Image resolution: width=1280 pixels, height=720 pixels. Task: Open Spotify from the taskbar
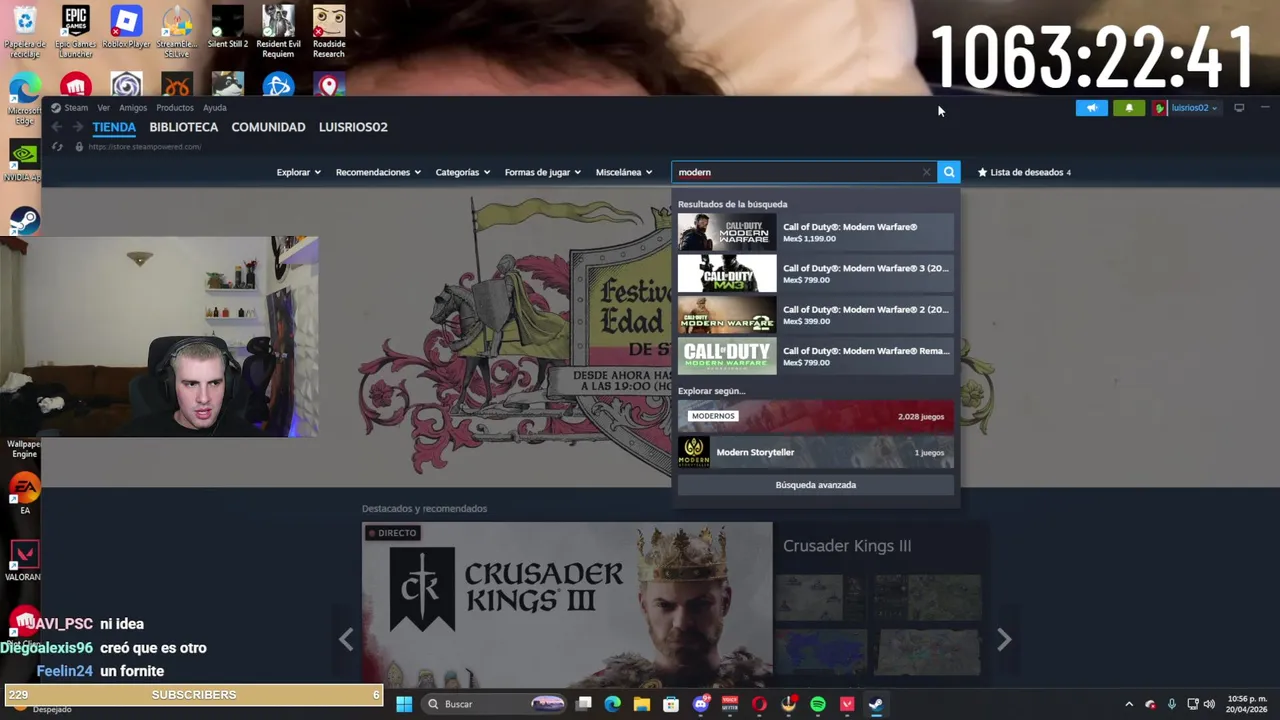(818, 704)
